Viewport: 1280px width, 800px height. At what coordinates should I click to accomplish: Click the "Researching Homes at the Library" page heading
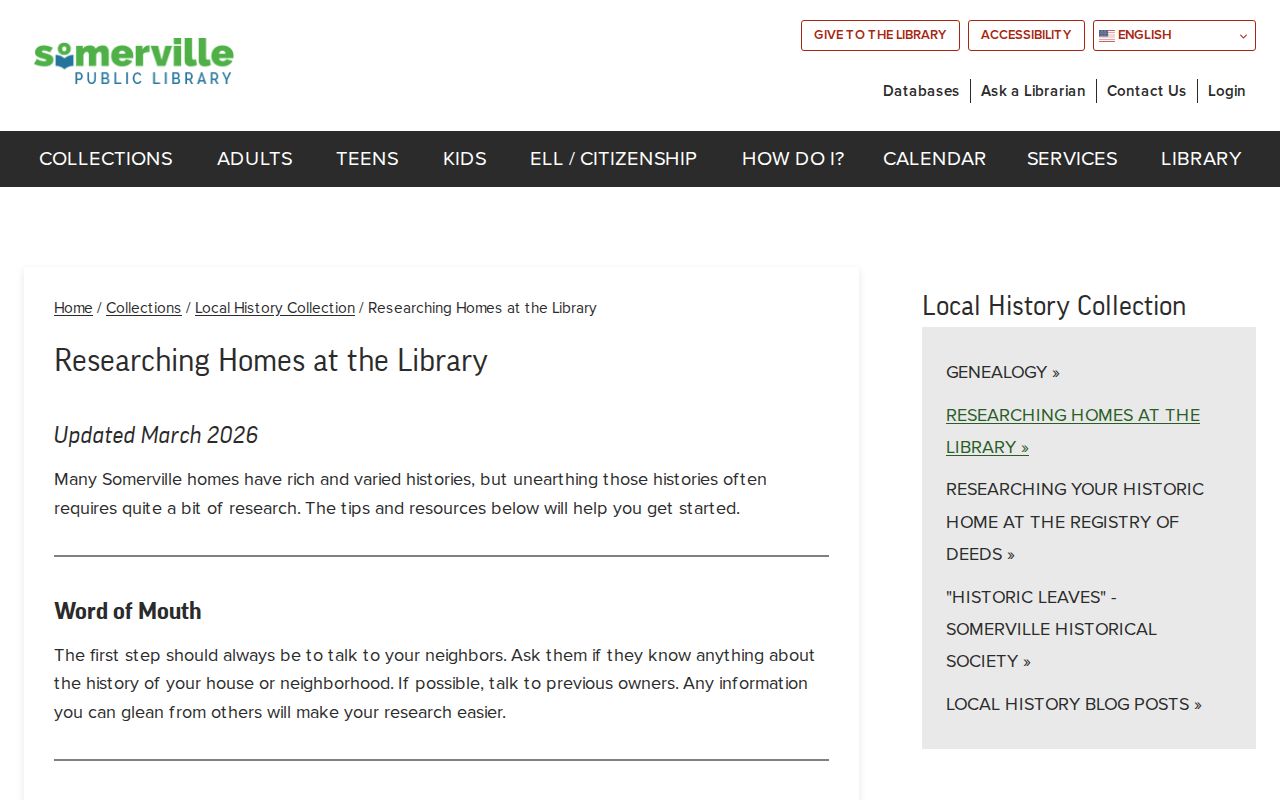point(271,360)
